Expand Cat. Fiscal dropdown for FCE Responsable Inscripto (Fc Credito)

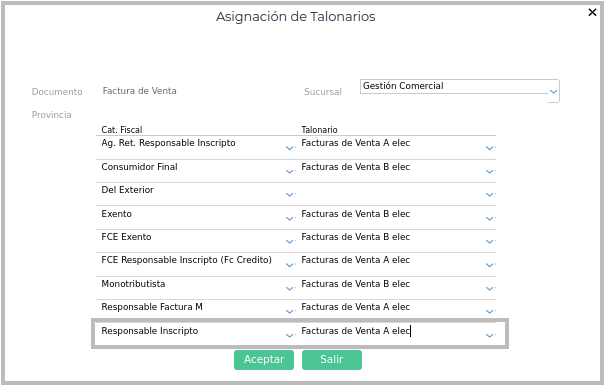(290, 265)
